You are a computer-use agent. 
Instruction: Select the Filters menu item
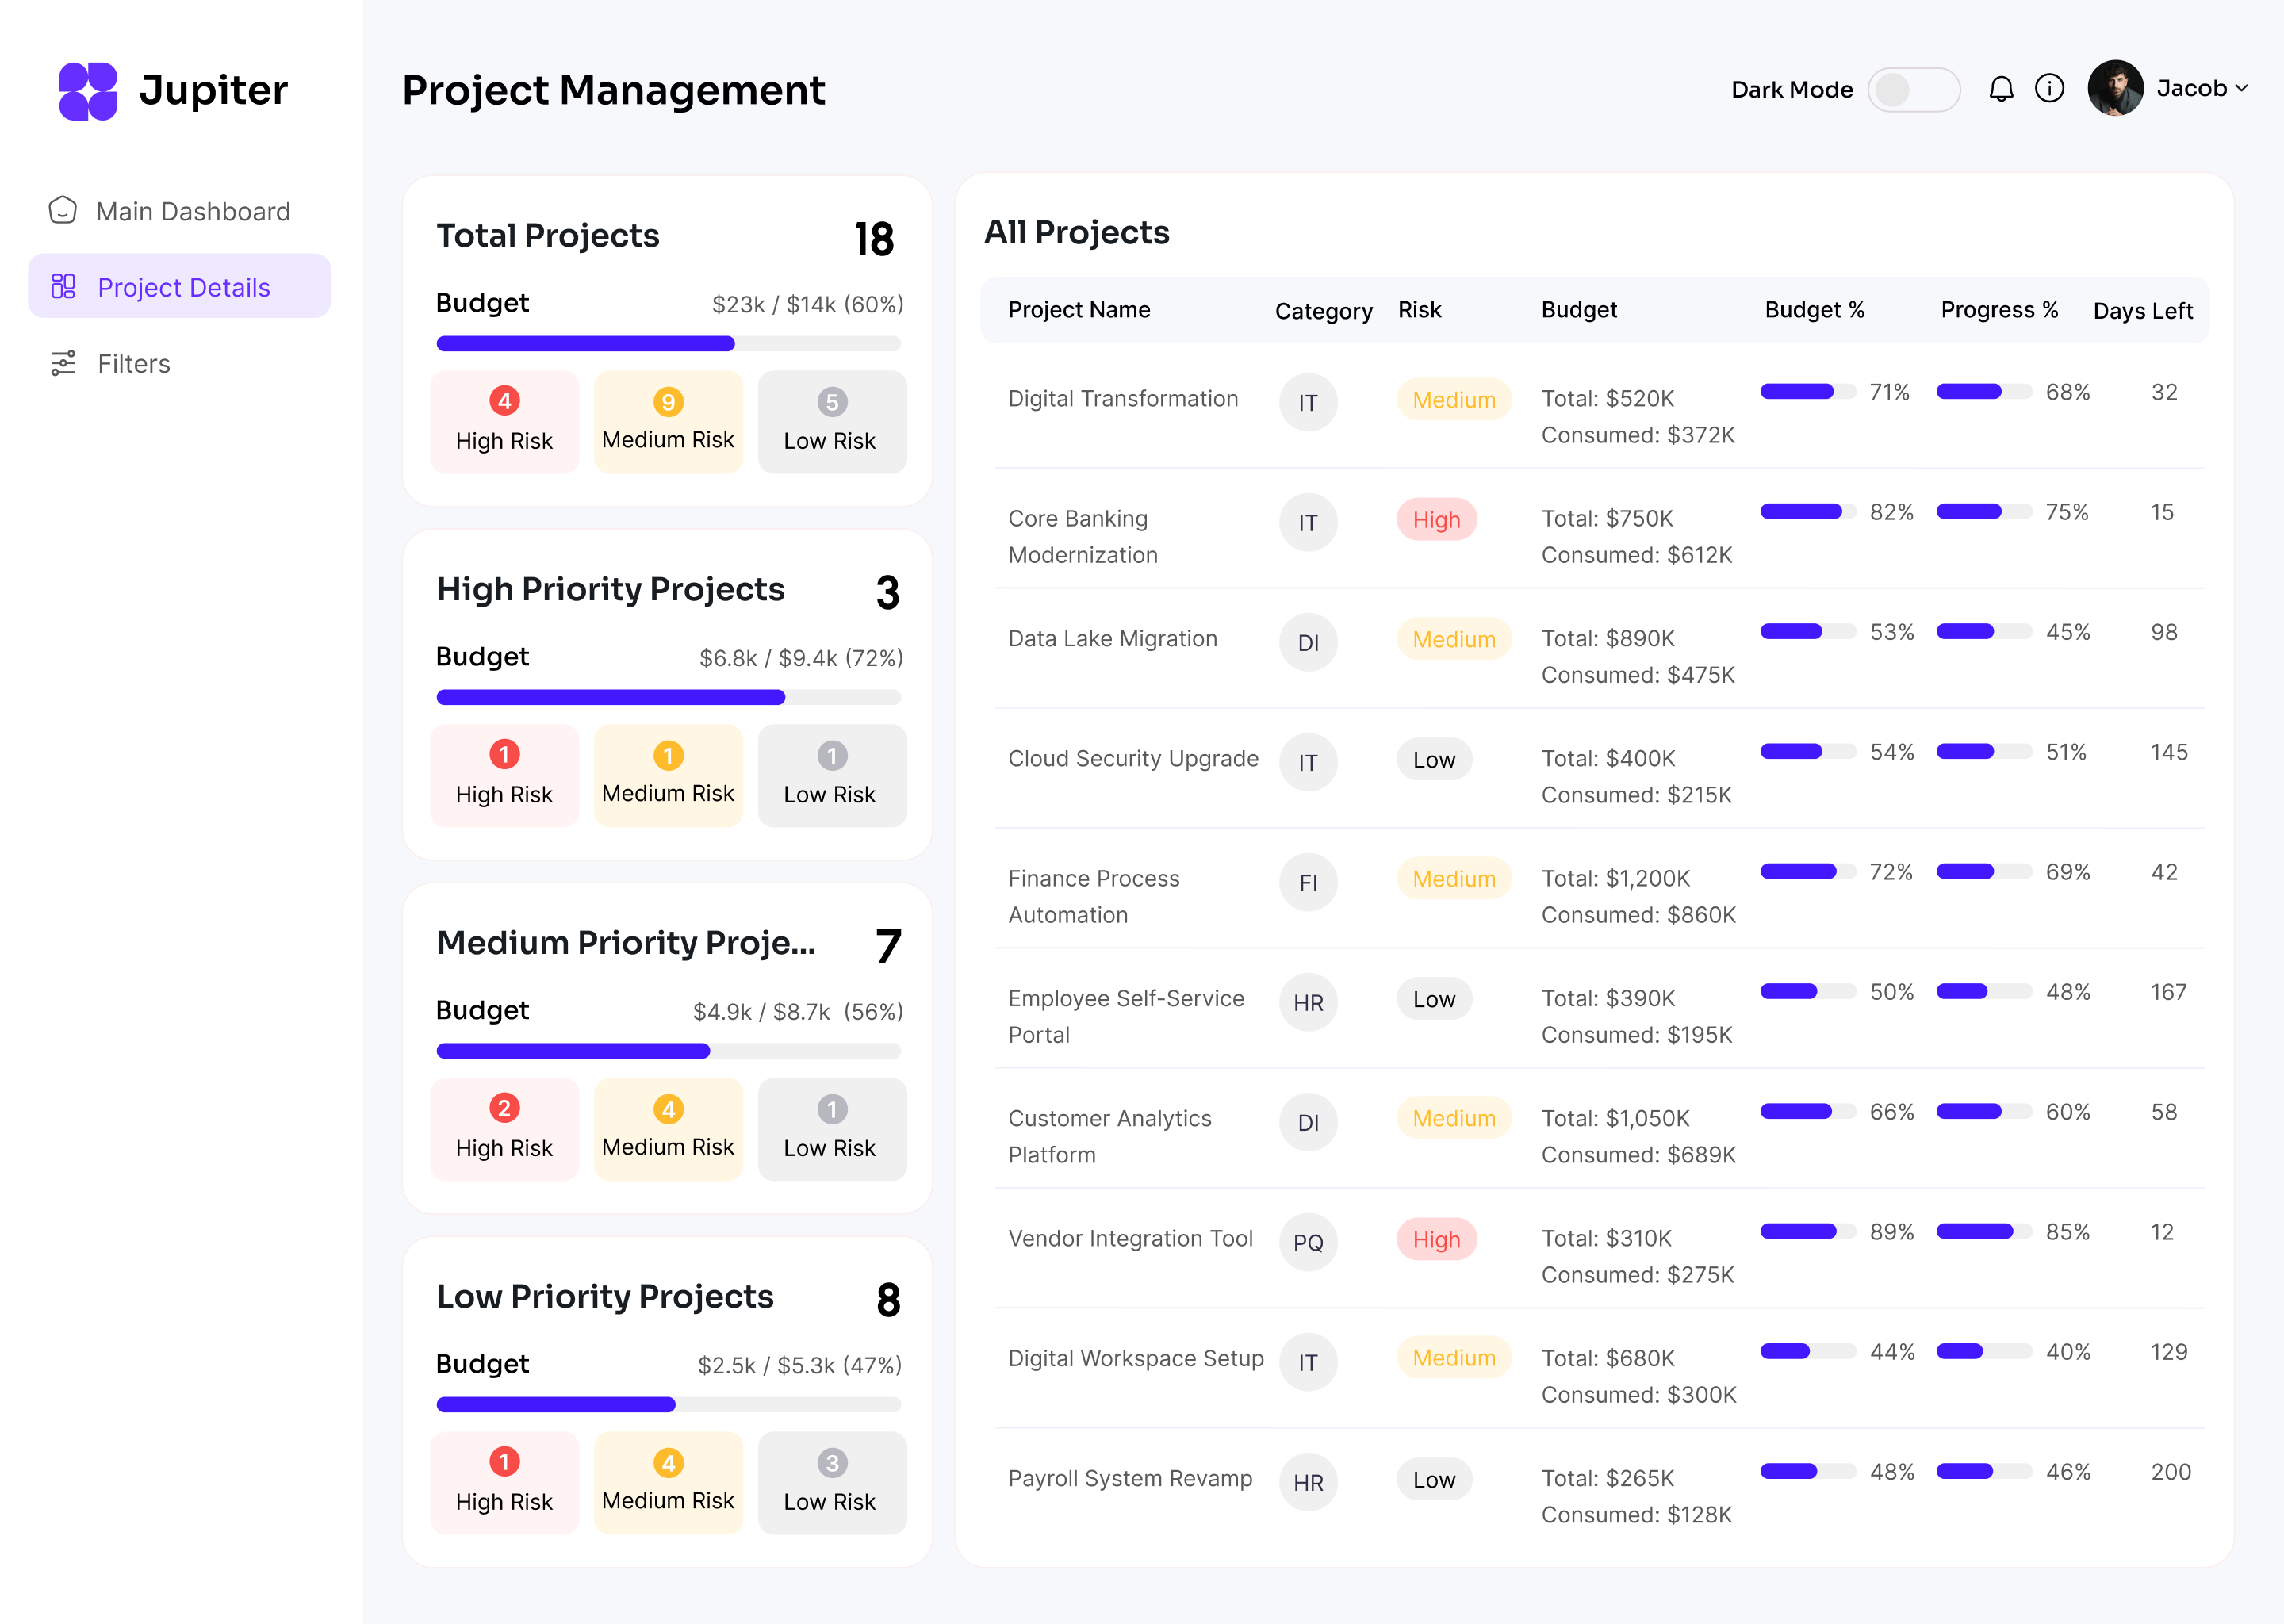134,364
